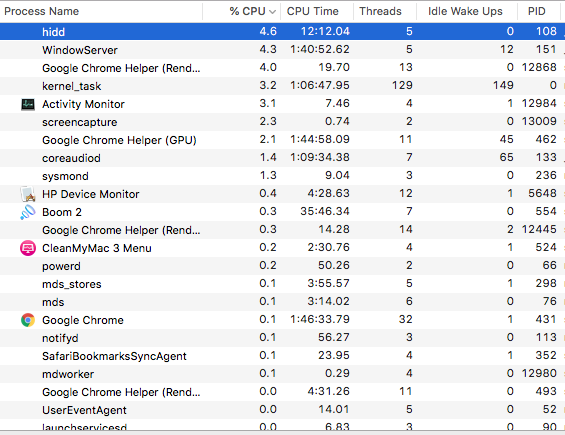Select the mds process row
Screen dimensions: 565x435
pyautogui.click(x=282, y=302)
